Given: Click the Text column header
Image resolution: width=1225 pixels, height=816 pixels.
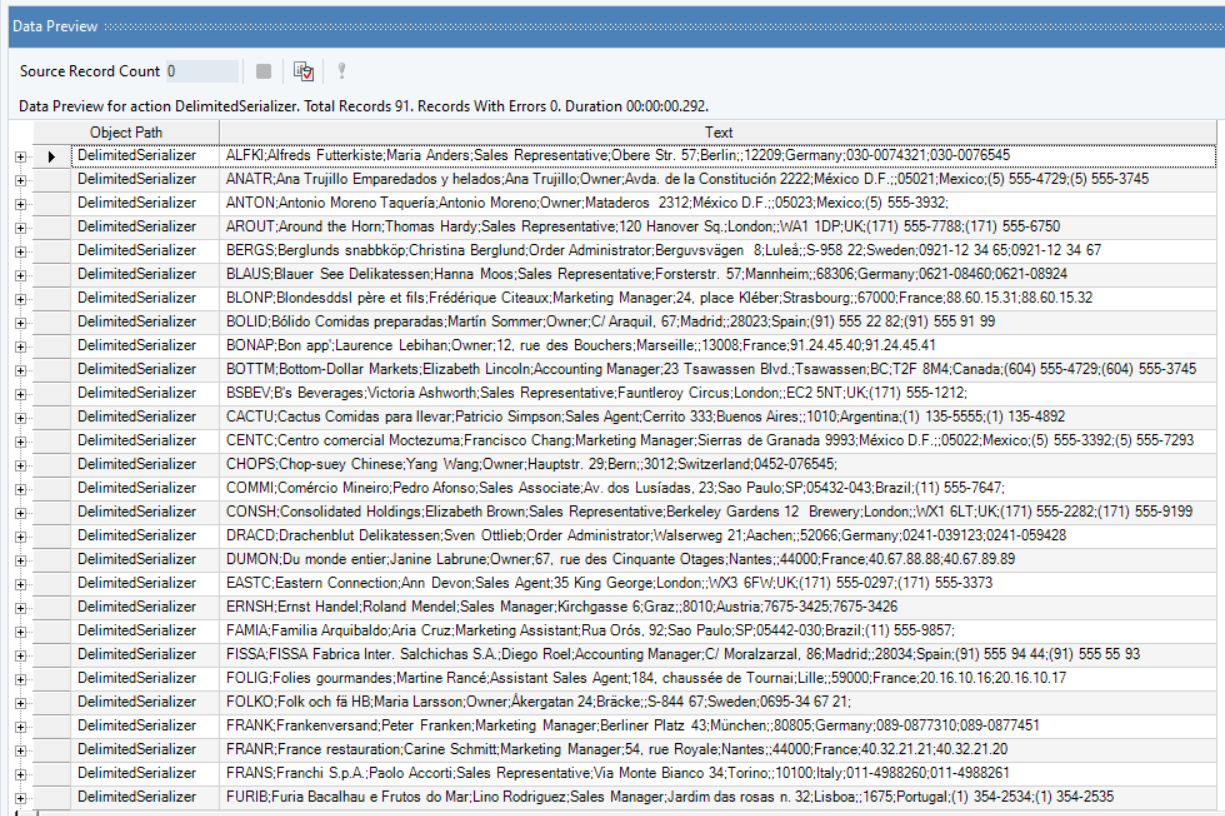Looking at the screenshot, I should point(718,132).
